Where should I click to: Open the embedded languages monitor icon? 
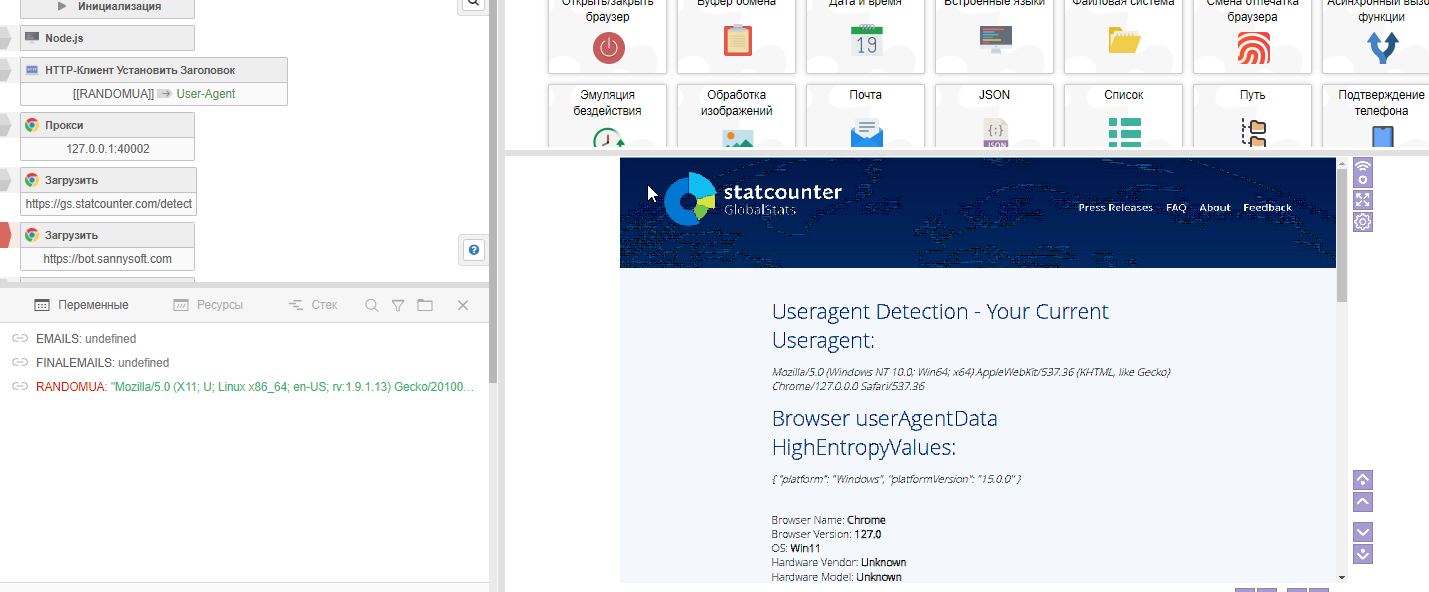995,40
